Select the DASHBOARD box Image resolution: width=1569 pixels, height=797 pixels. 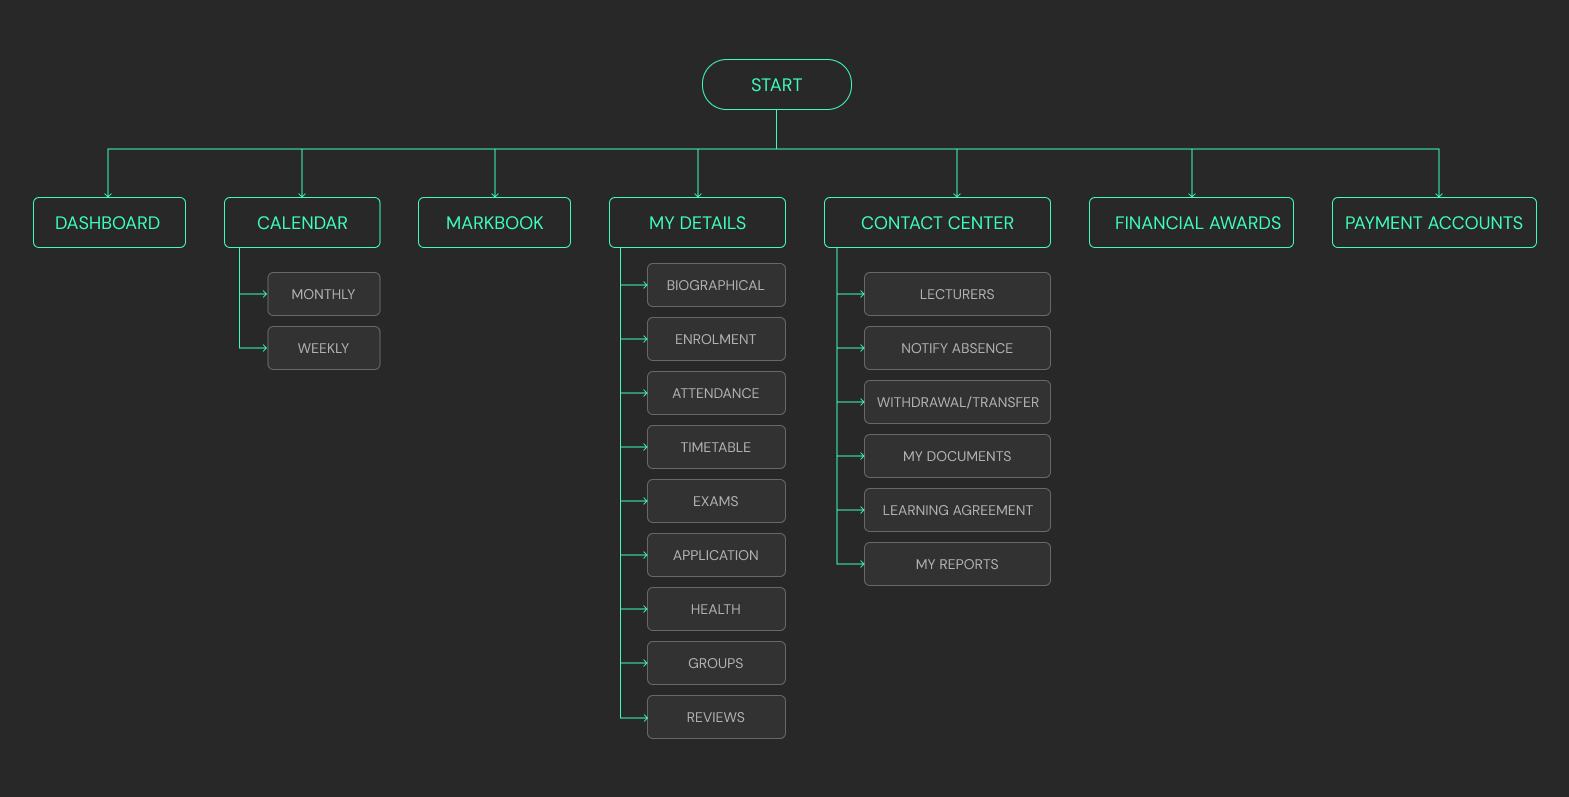[x=109, y=223]
